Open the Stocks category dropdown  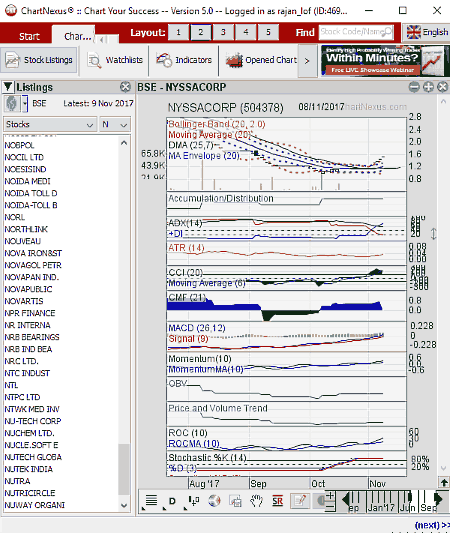50,124
